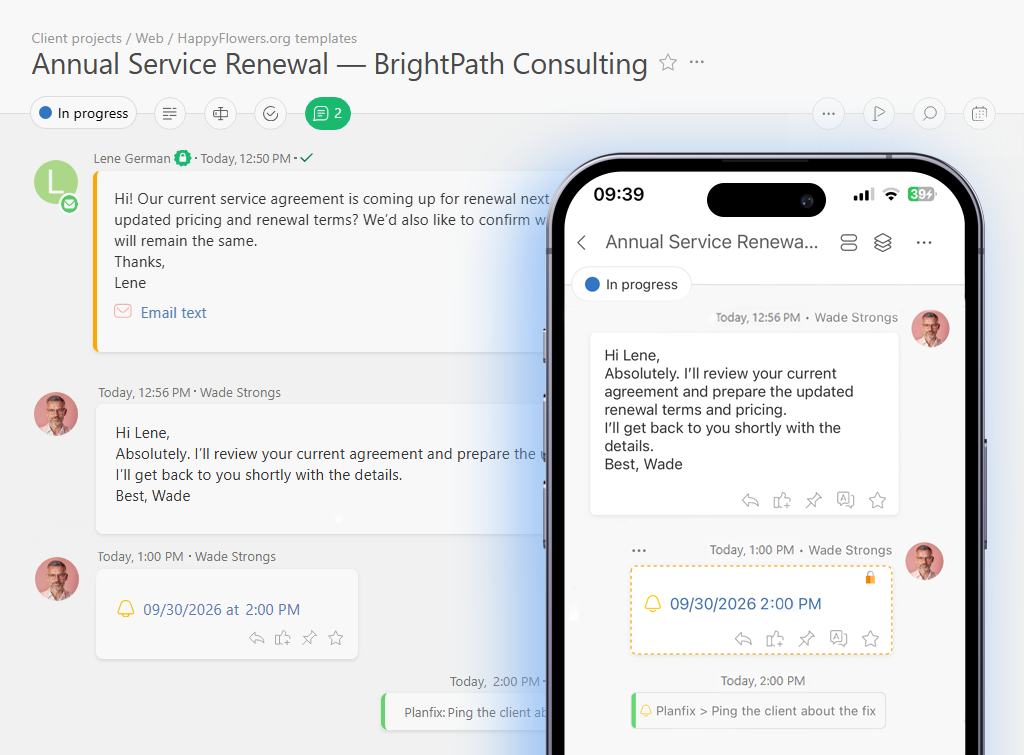Open the desktop Planfix: Ping the client notification
This screenshot has height=755, width=1024.
[x=465, y=713]
